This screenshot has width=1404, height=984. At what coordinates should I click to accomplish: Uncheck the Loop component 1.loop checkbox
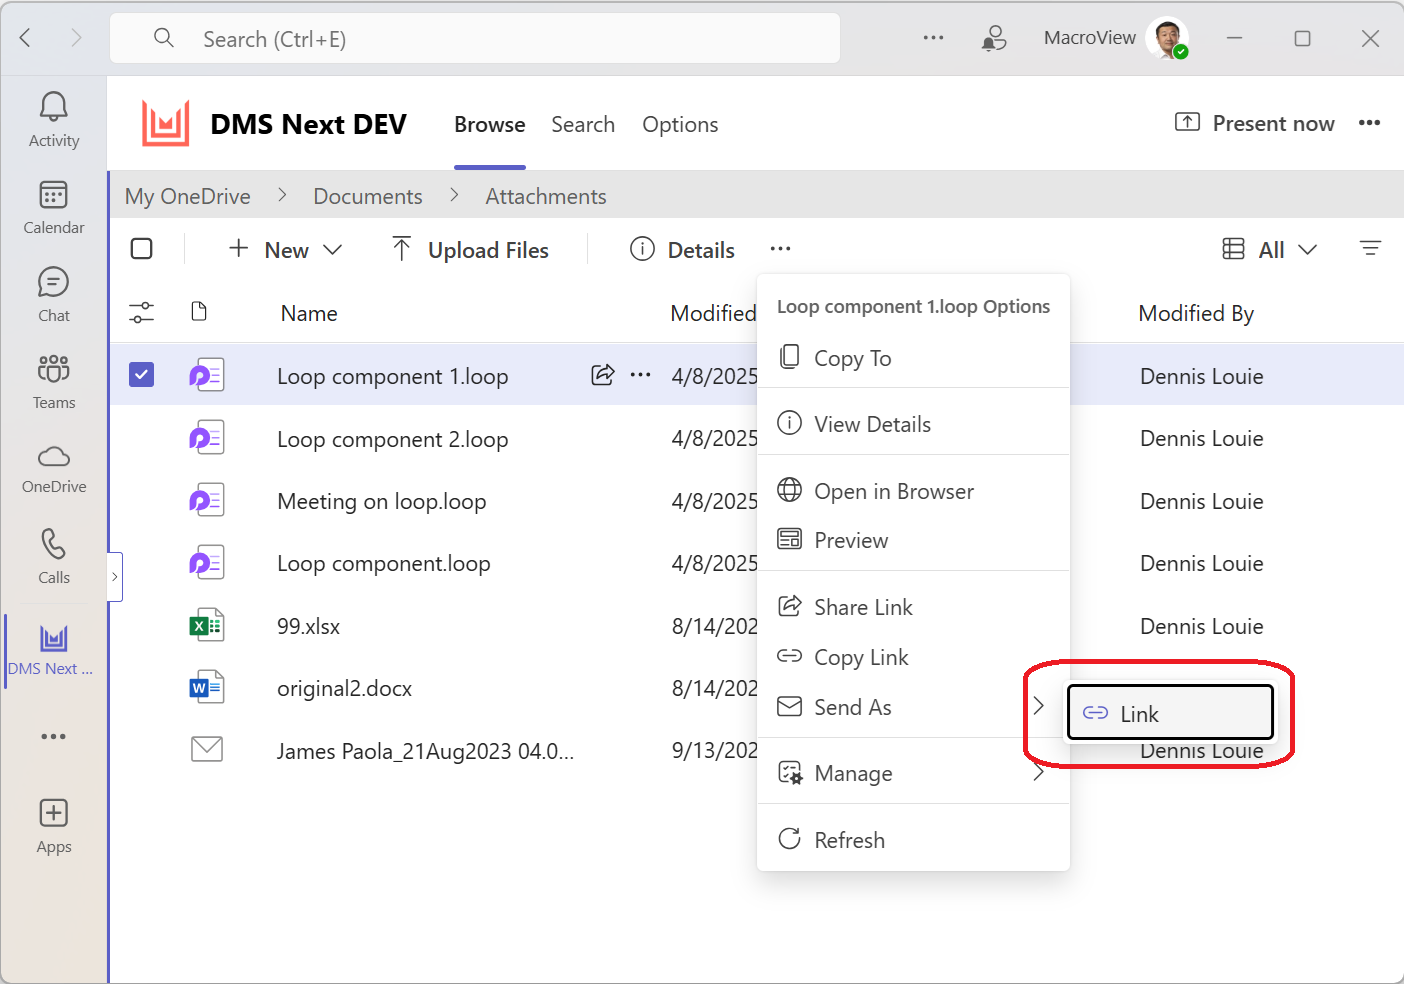[142, 375]
